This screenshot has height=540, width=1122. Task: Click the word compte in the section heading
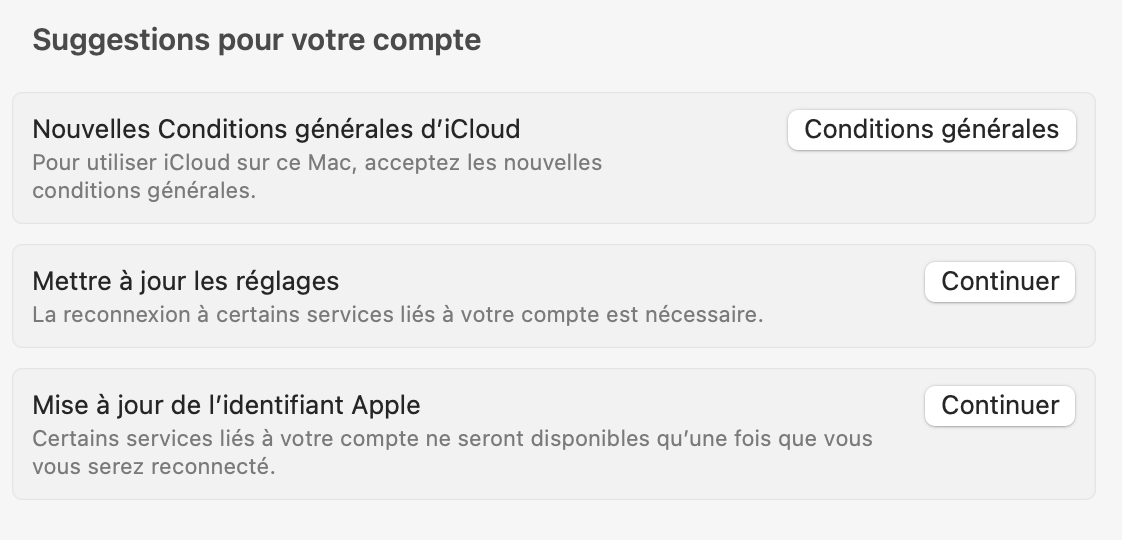431,41
